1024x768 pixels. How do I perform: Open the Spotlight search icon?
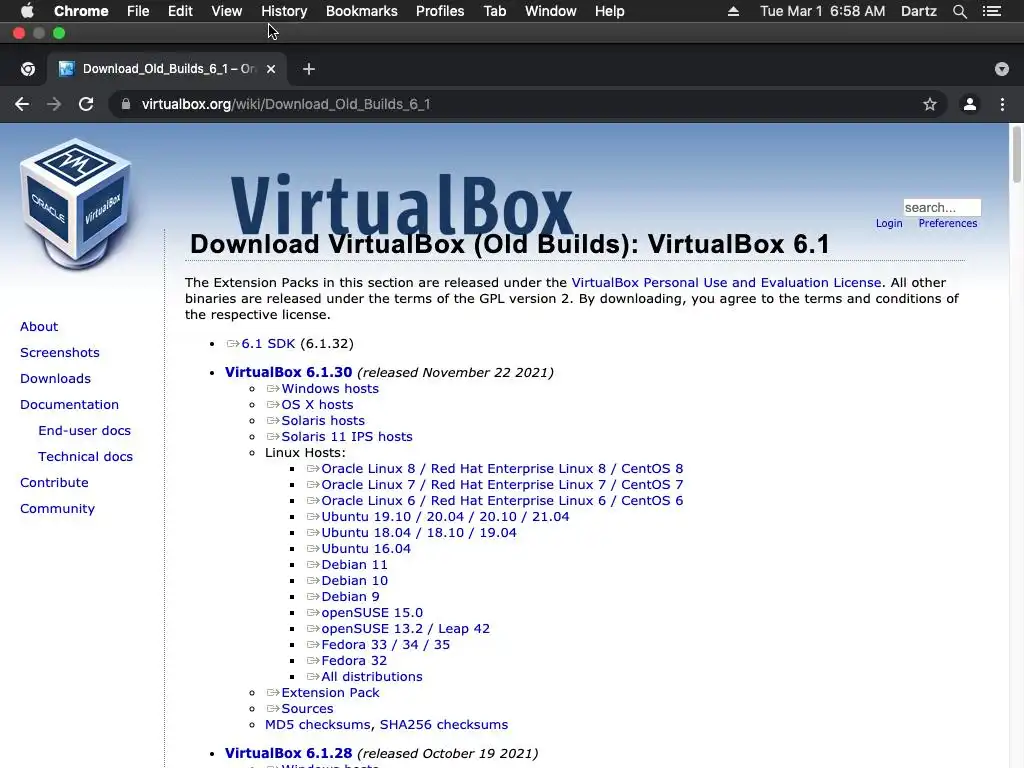pyautogui.click(x=959, y=11)
